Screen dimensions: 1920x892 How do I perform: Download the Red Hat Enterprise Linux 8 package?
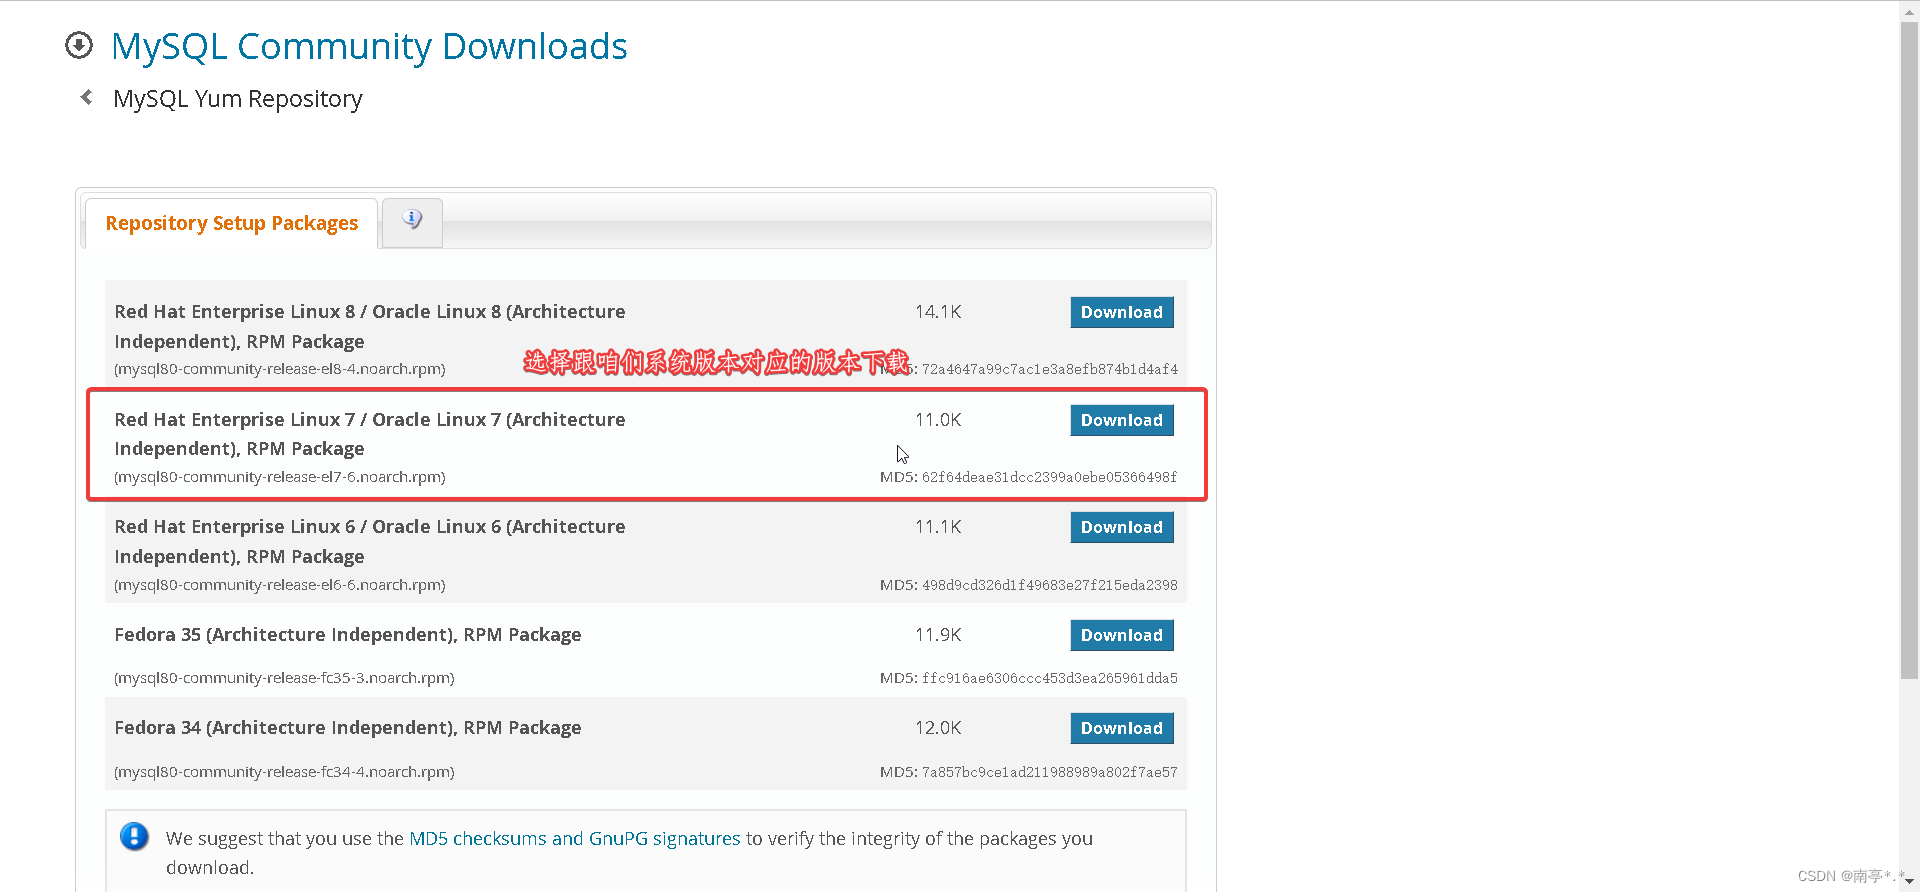point(1122,312)
